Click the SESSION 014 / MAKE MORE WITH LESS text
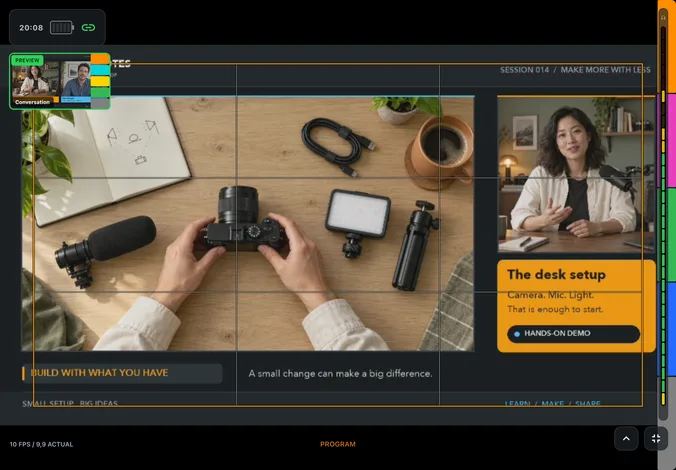676x470 pixels. point(575,70)
